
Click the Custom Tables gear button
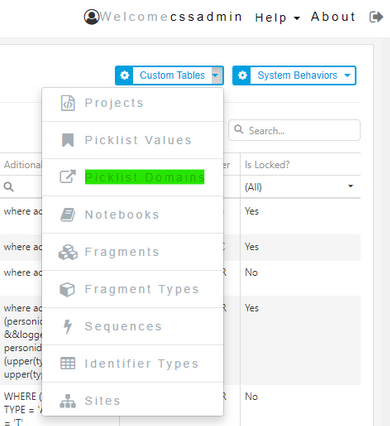point(124,75)
